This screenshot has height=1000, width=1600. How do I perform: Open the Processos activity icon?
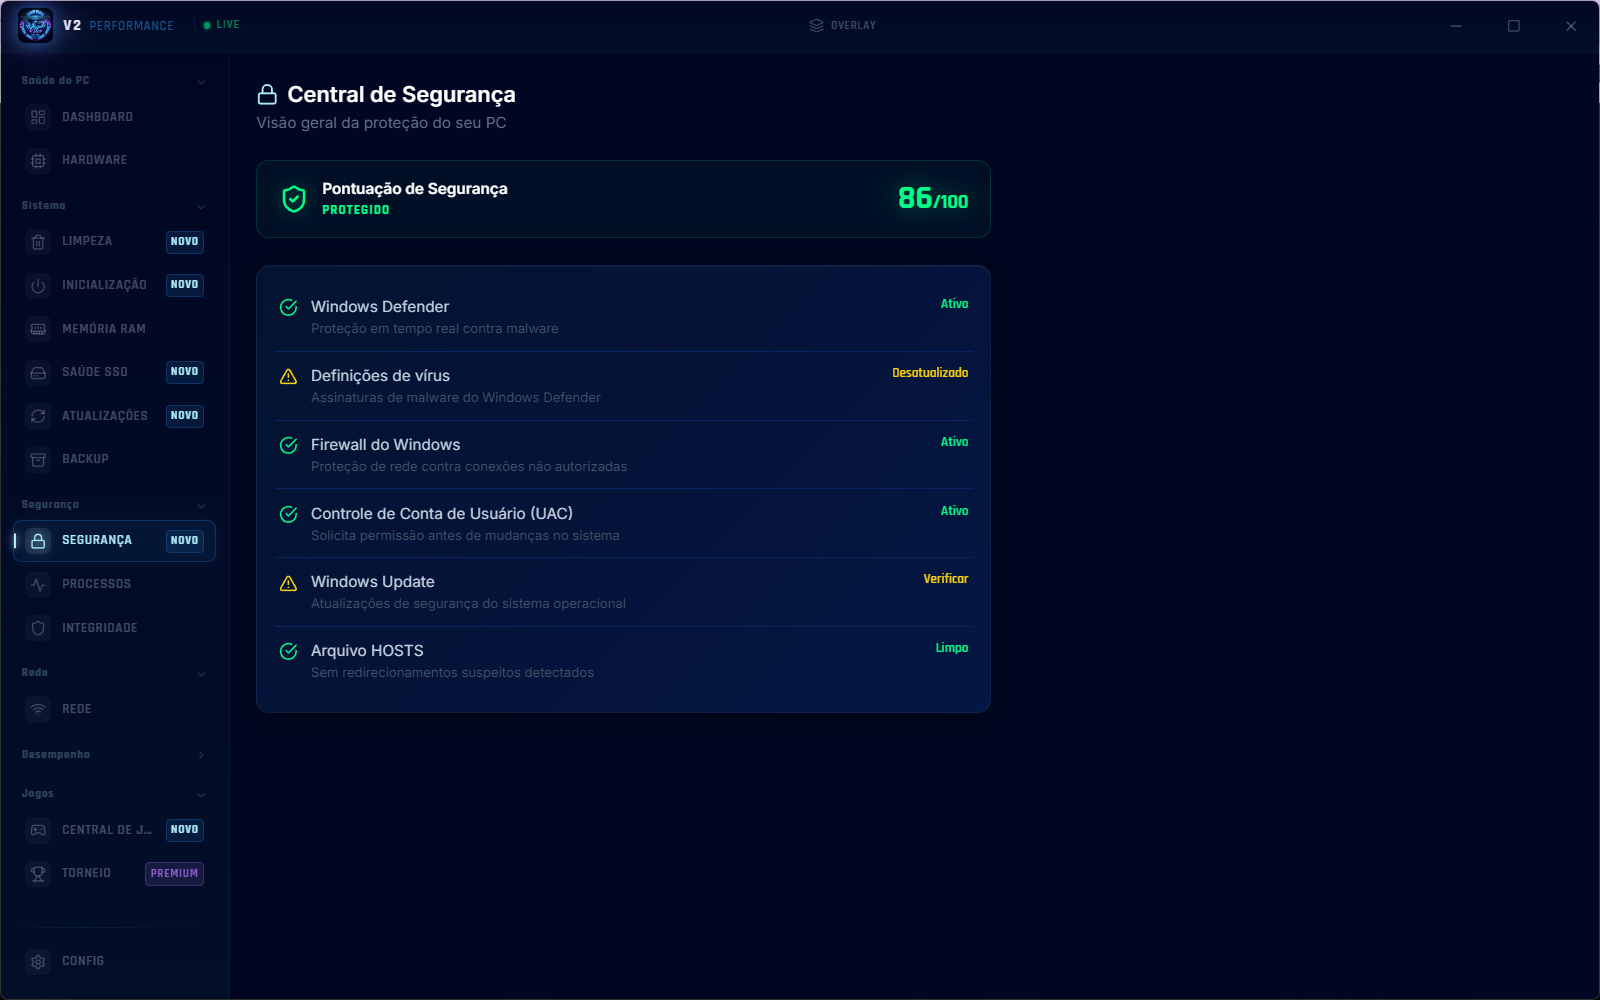[x=38, y=584]
